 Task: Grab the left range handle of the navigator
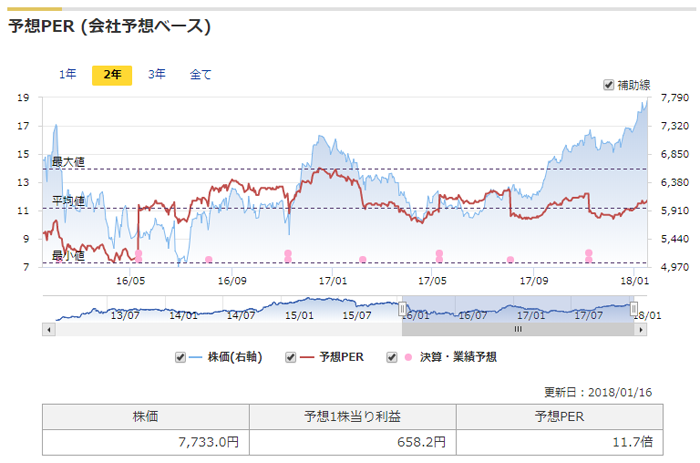[402, 309]
